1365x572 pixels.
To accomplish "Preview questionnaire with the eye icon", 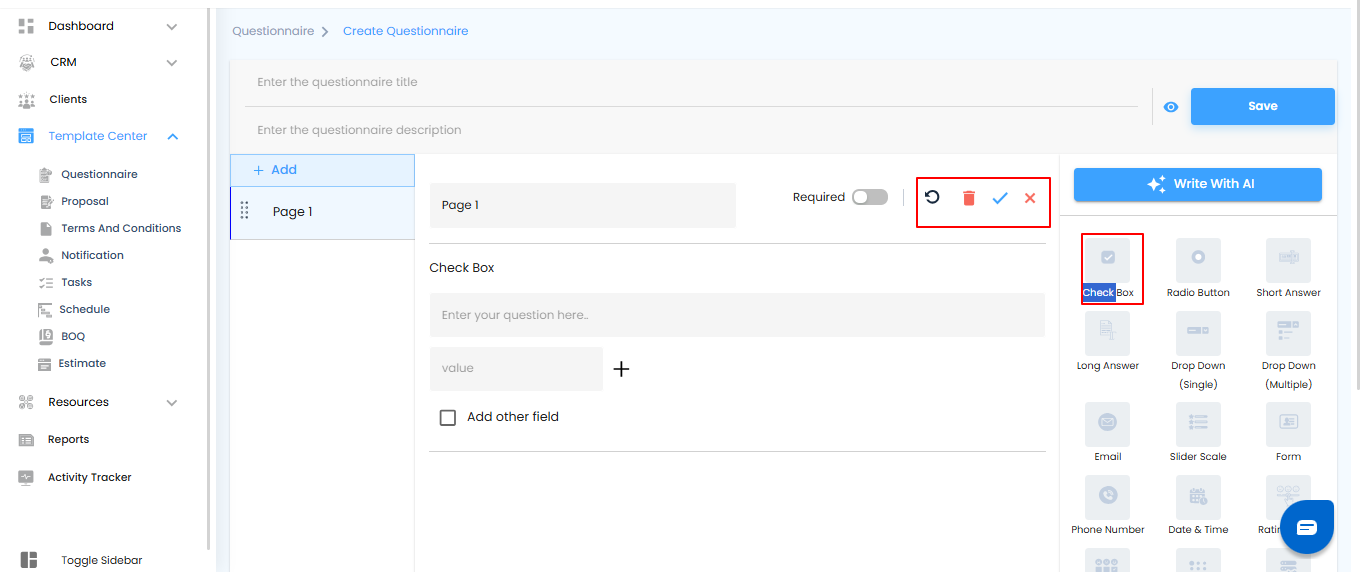I will 1171,107.
